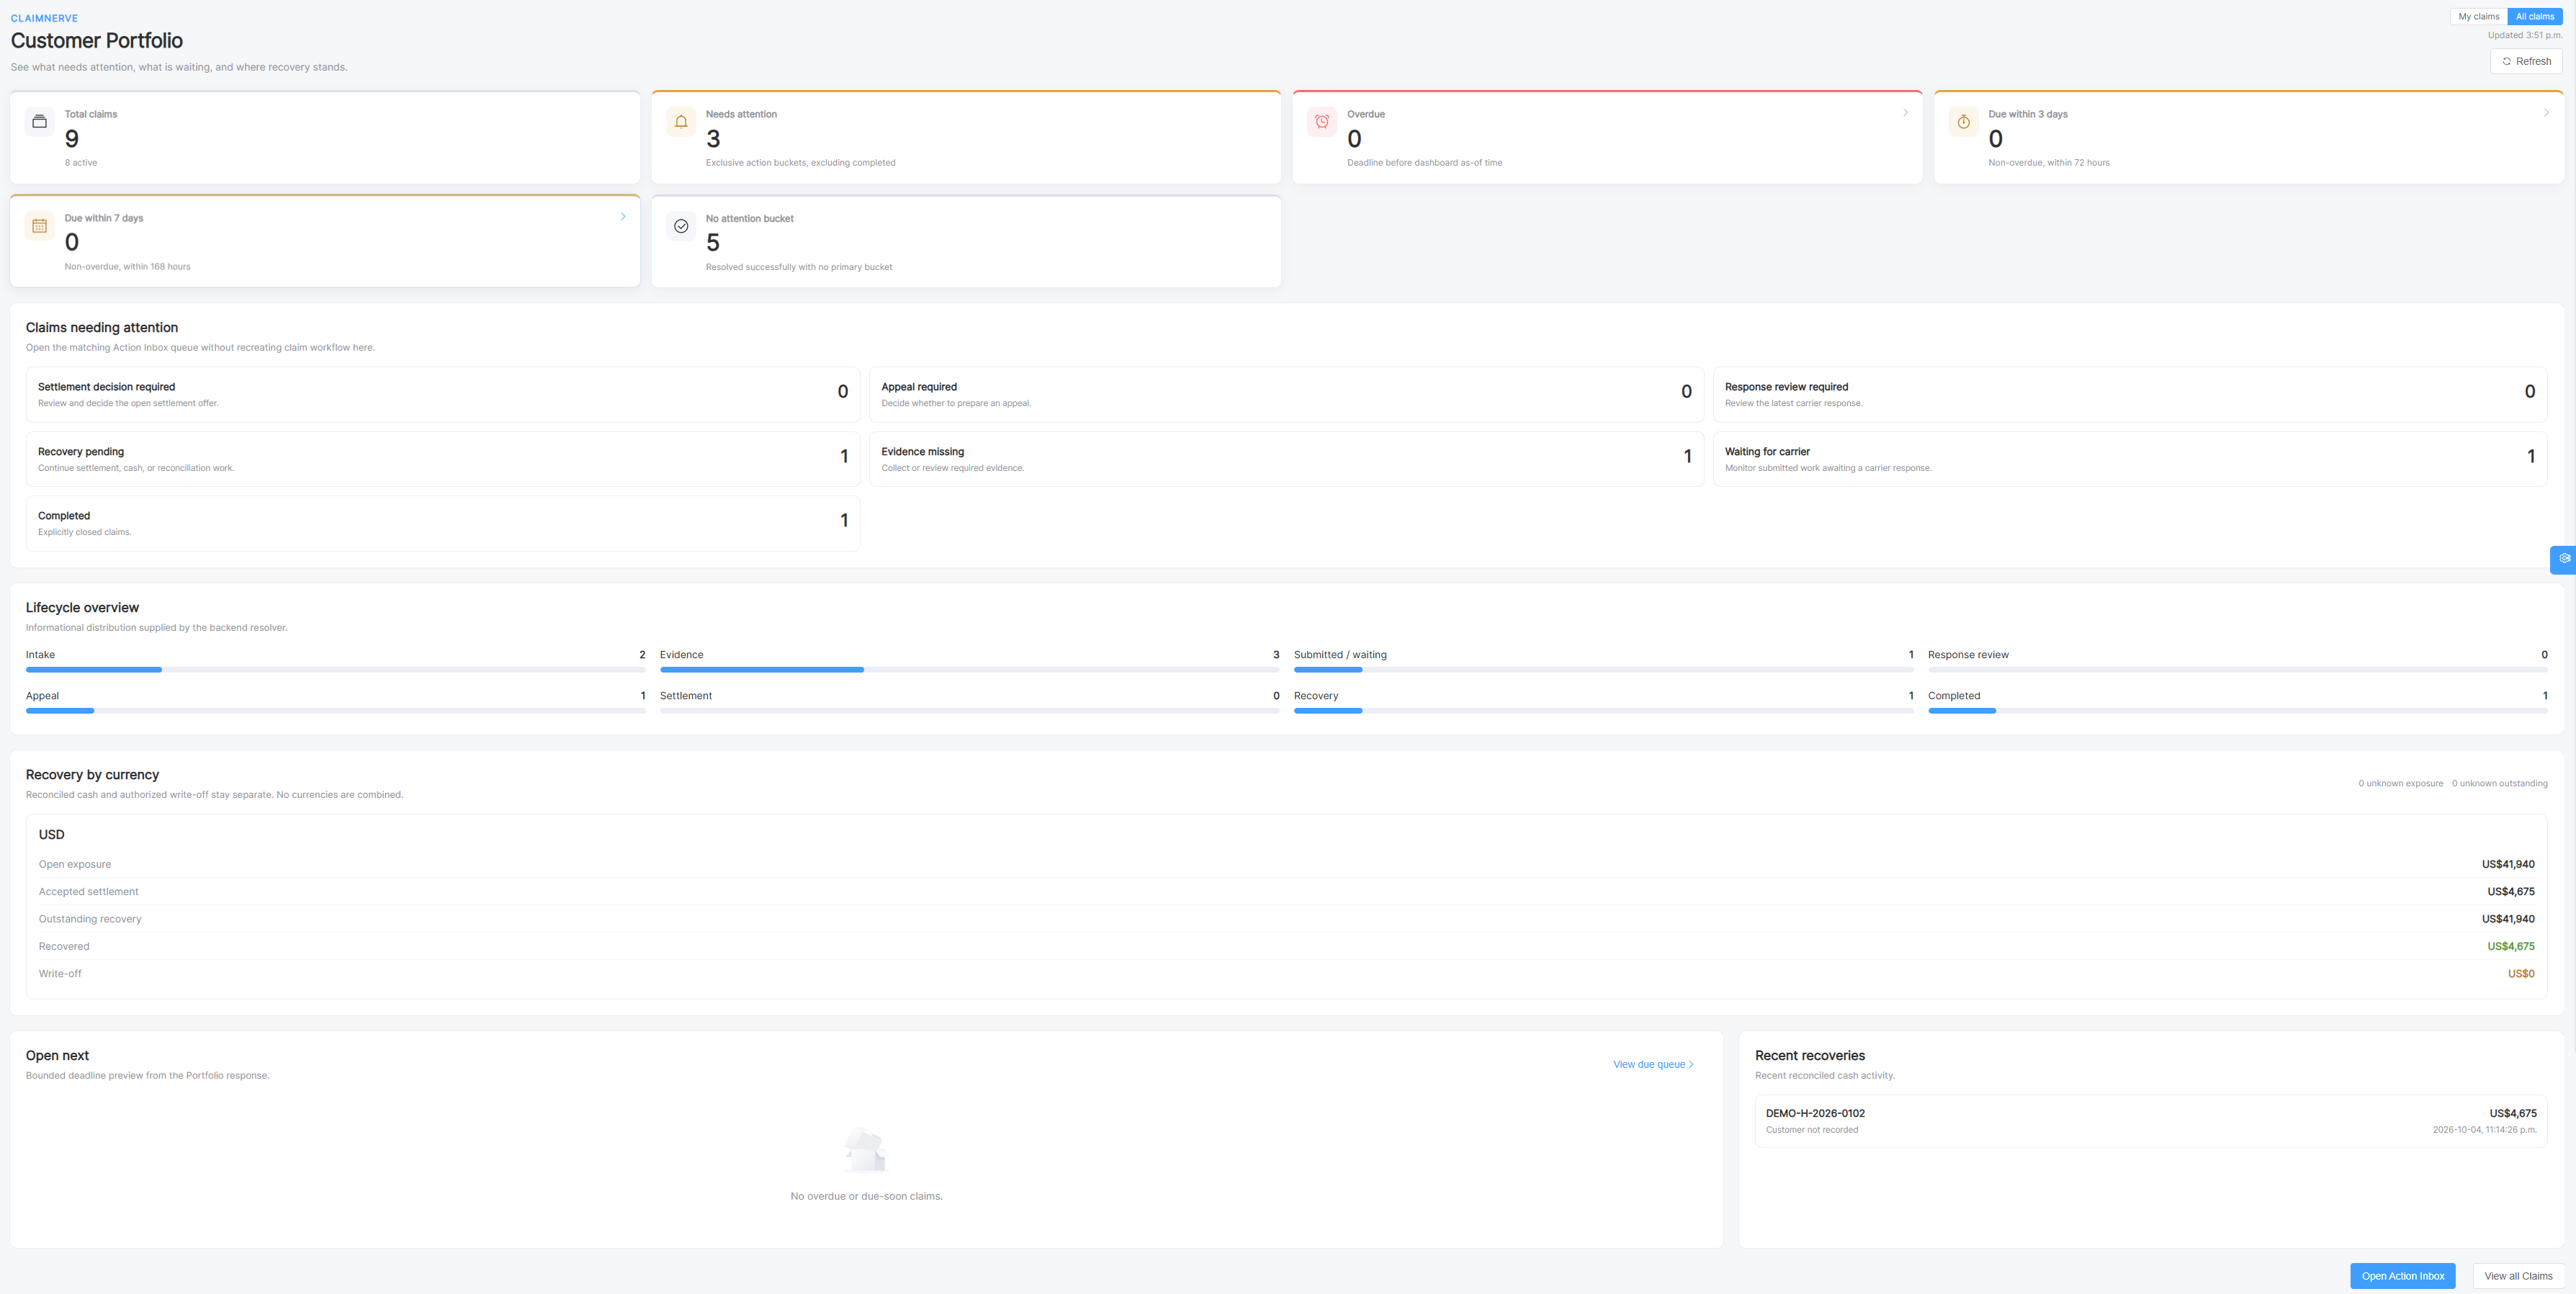
Task: Click the Needs attention bell icon
Action: (681, 122)
